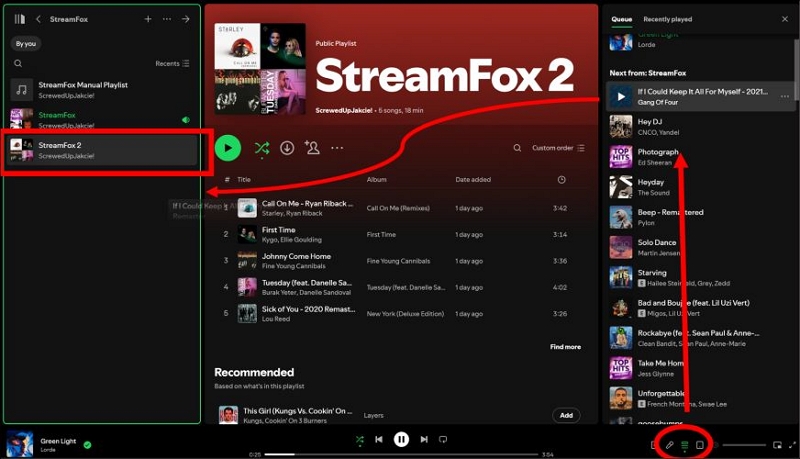Sort by duration clock icon
The height and width of the screenshot is (459, 800).
[561, 180]
